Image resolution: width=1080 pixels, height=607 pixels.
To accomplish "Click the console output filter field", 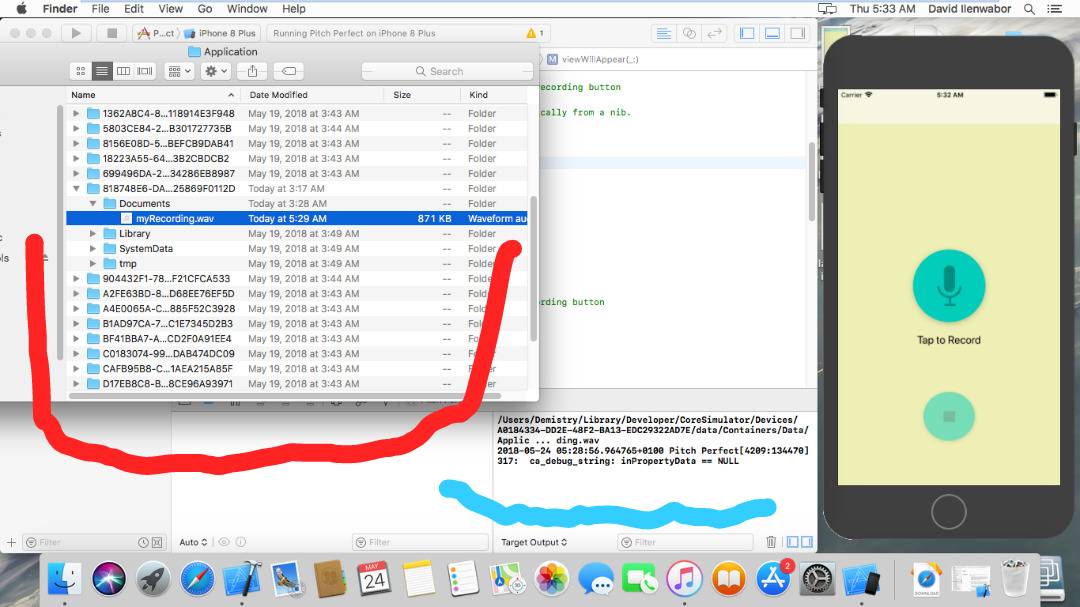I will click(685, 542).
